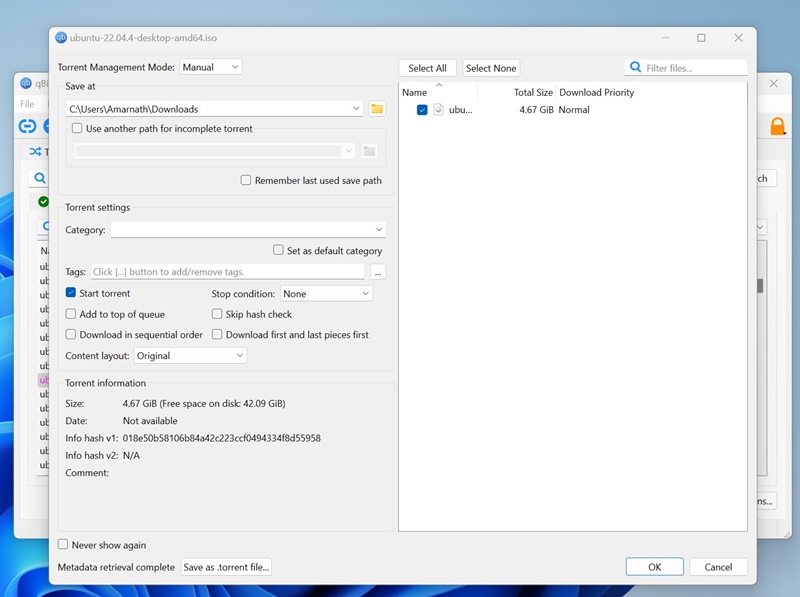Close the add torrent dialog
This screenshot has height=597, width=800.
738,38
